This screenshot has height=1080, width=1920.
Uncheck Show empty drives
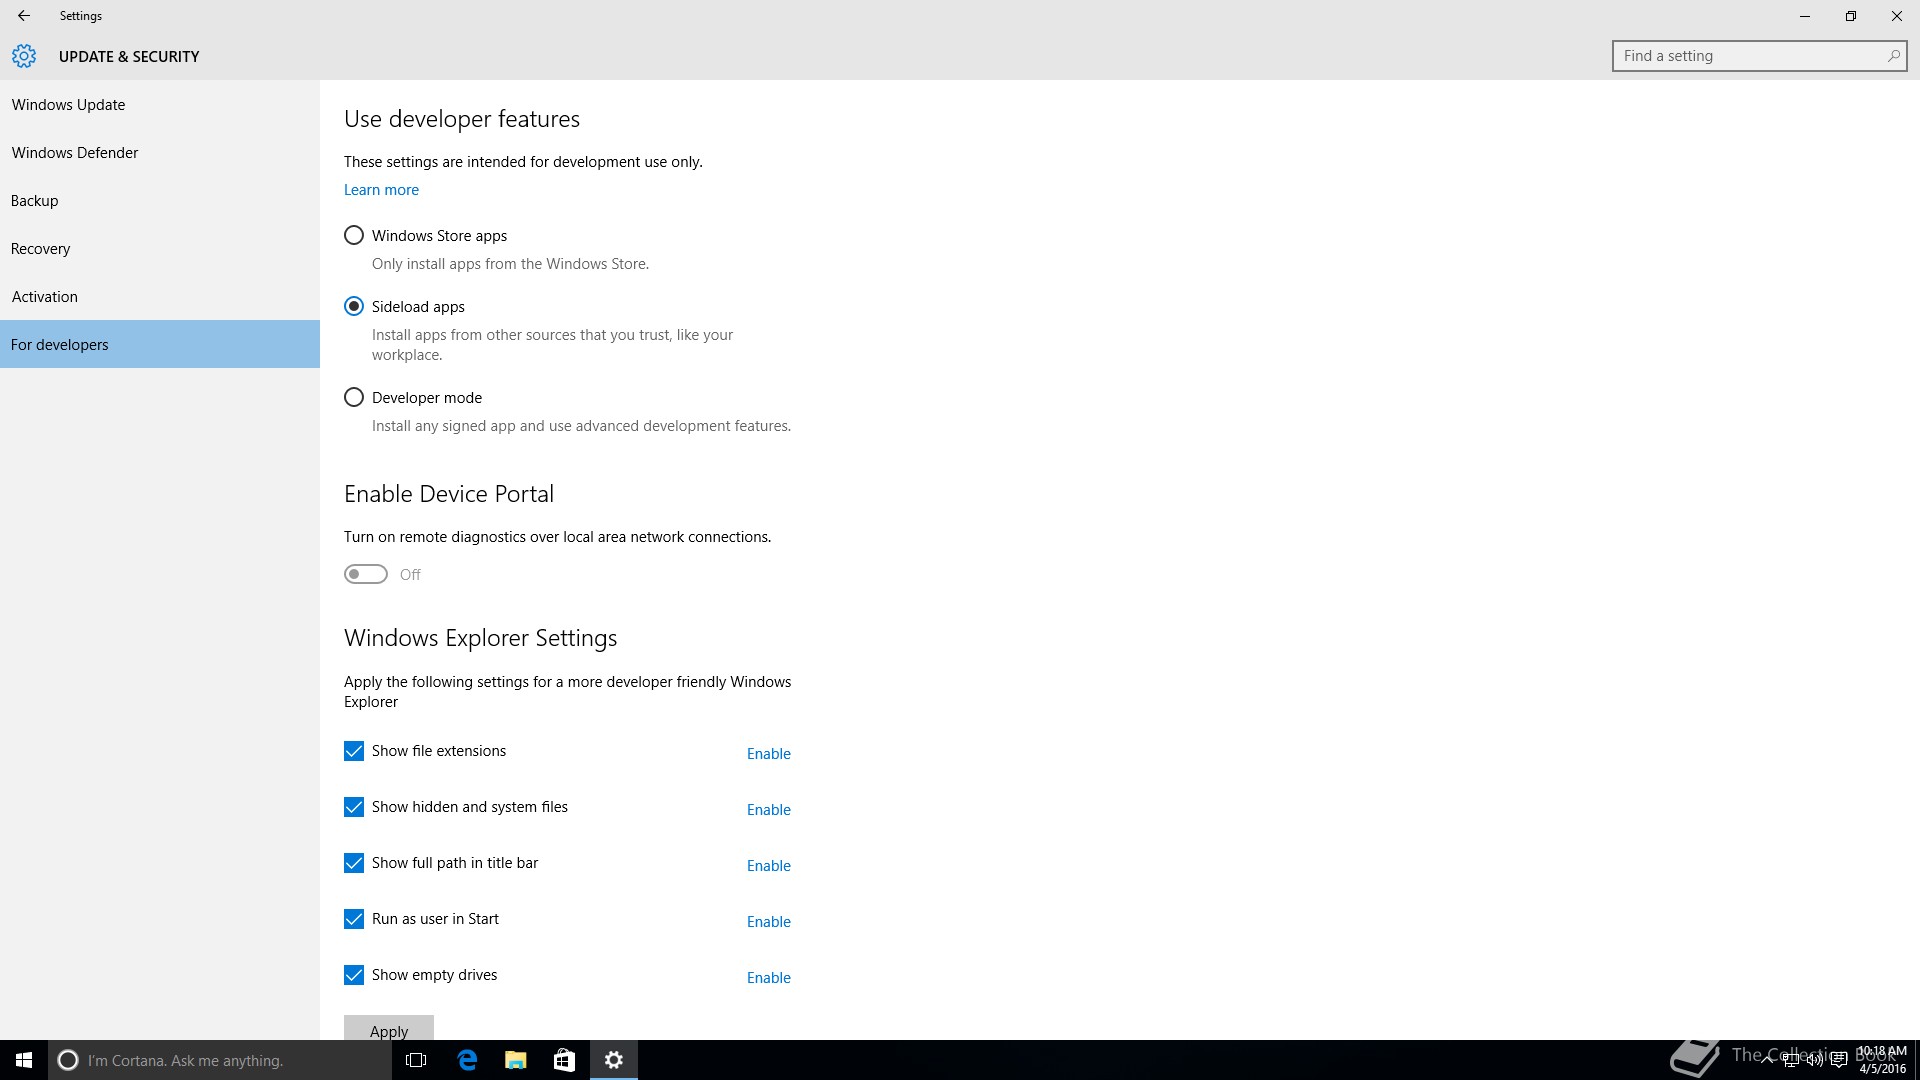pyautogui.click(x=354, y=975)
